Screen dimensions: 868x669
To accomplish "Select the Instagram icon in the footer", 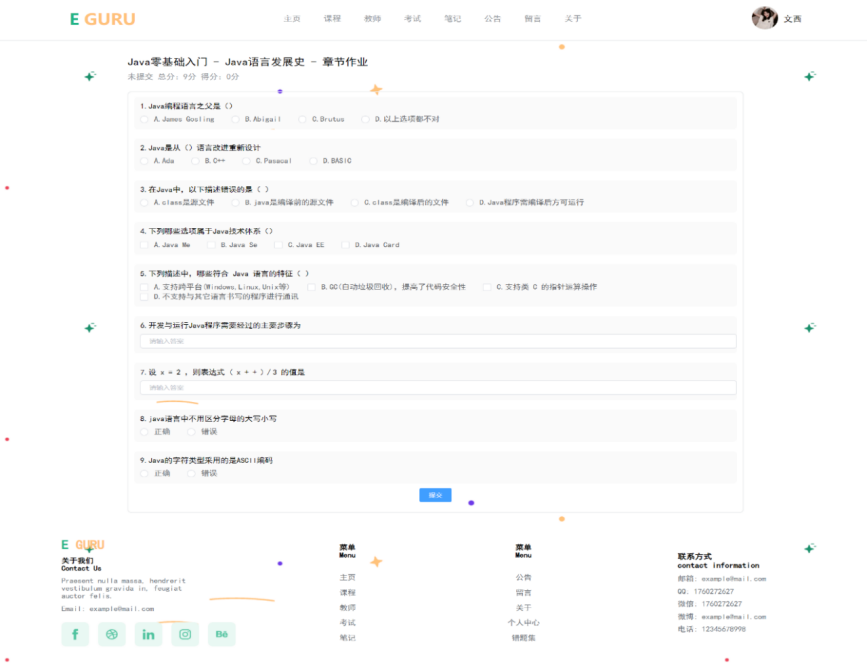I will pos(184,634).
